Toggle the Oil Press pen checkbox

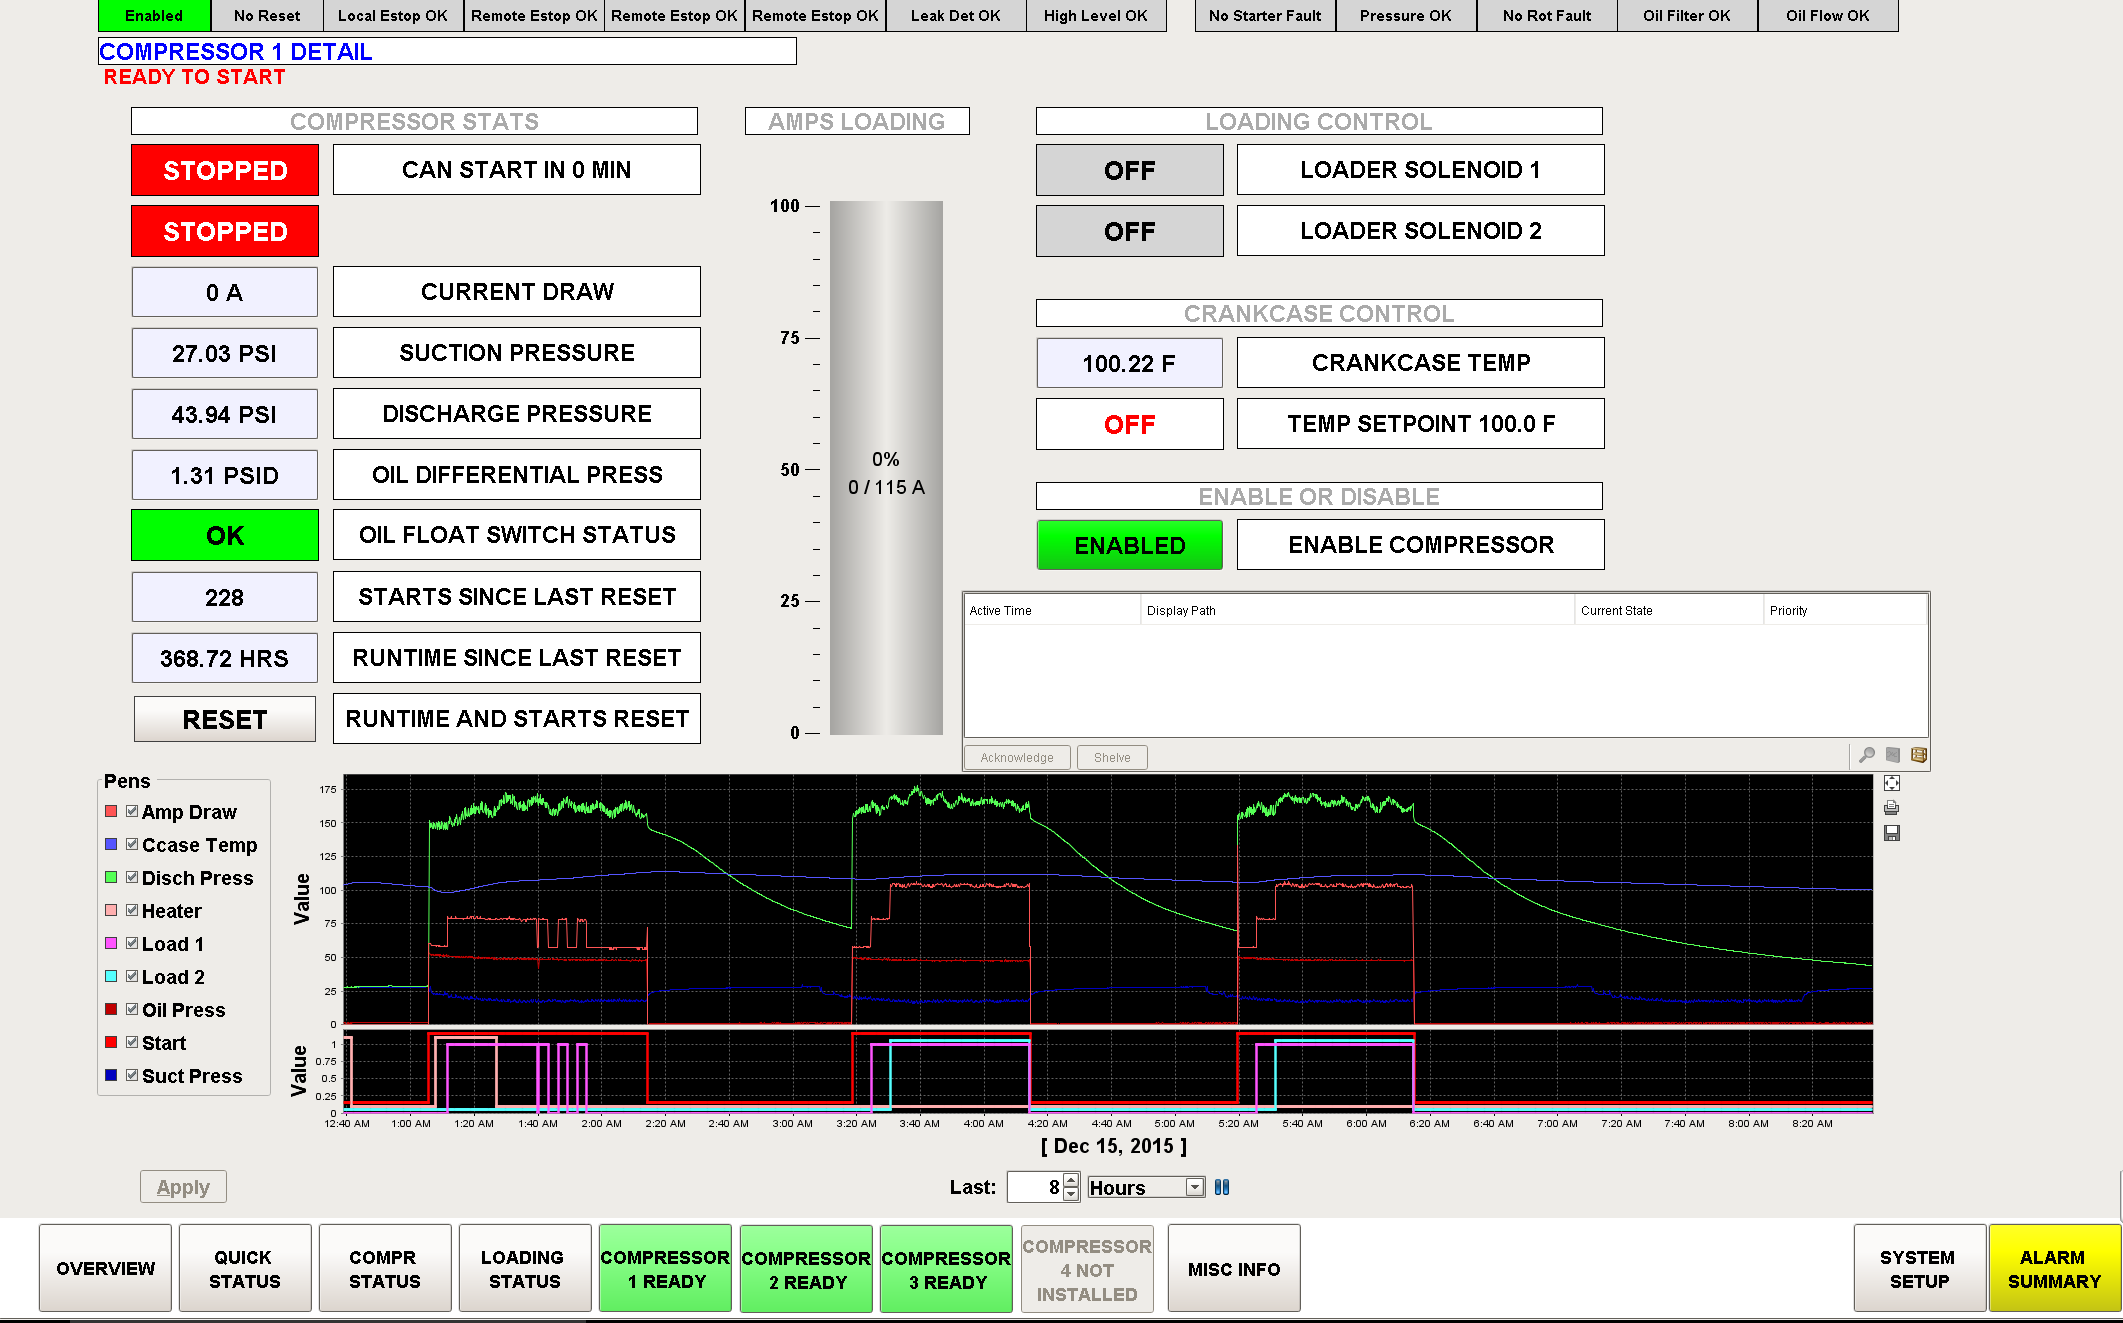132,1009
